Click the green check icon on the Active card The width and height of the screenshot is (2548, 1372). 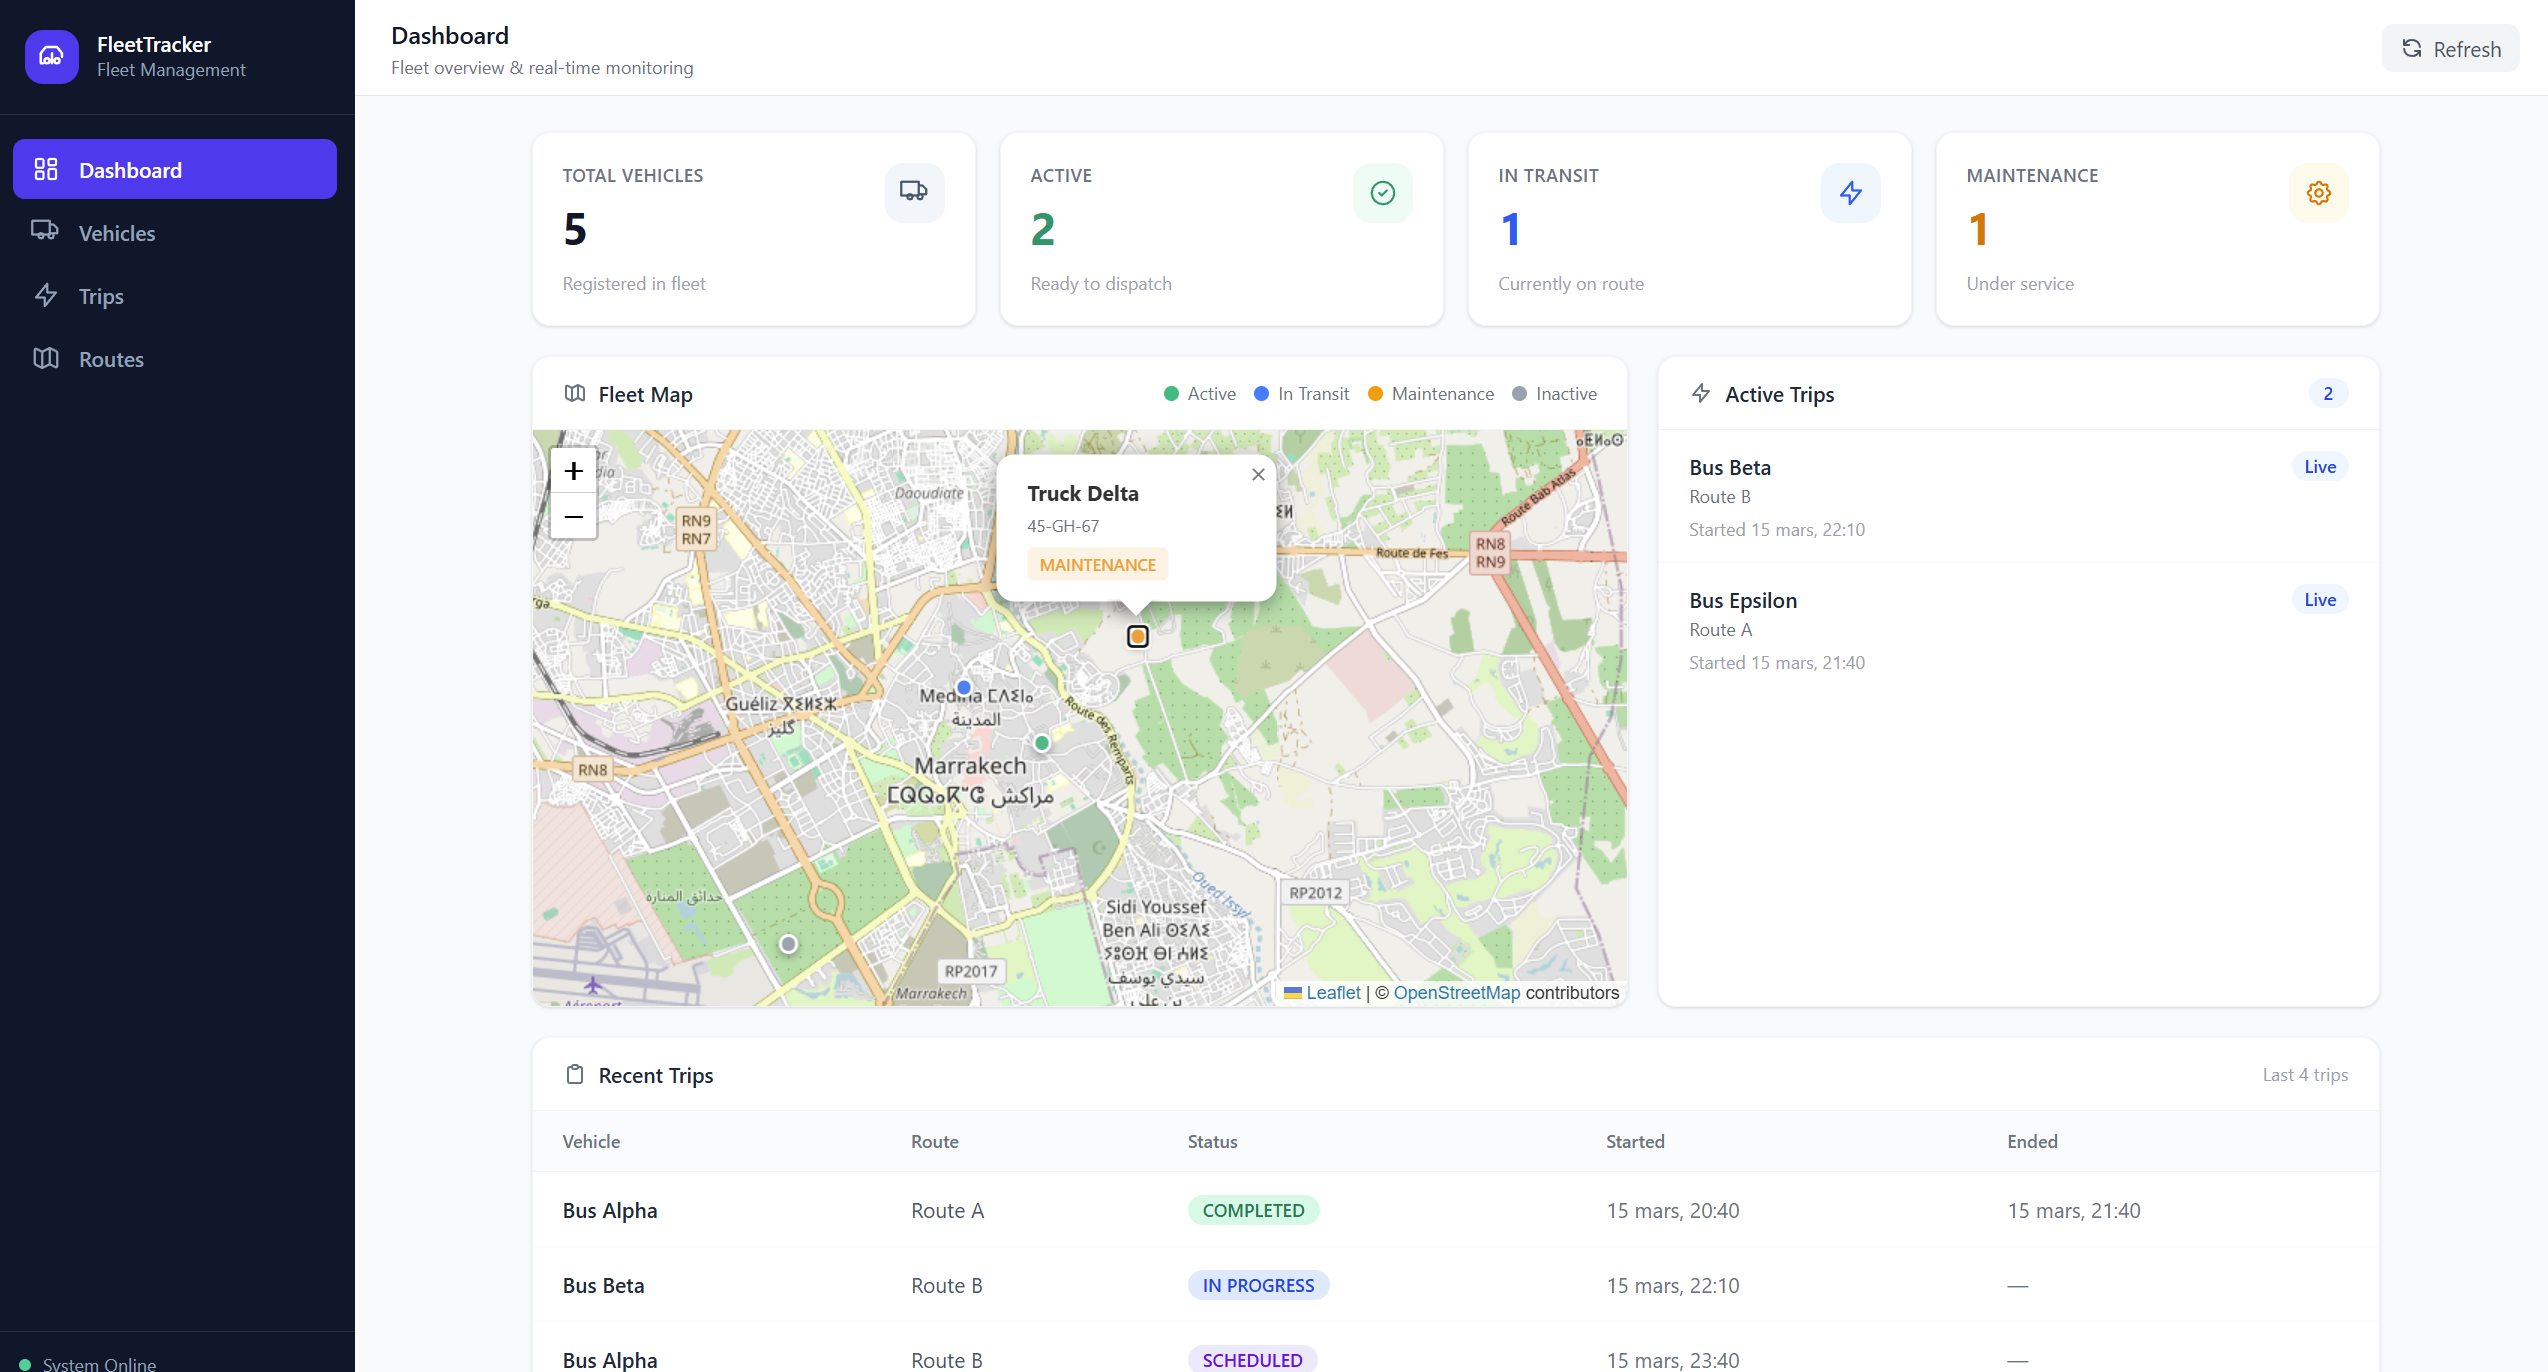click(x=1382, y=192)
